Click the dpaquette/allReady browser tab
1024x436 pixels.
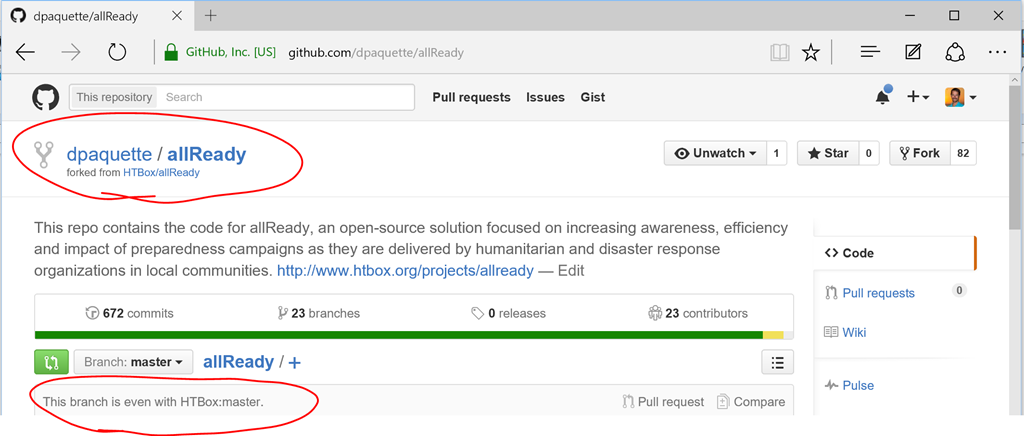pyautogui.click(x=98, y=16)
